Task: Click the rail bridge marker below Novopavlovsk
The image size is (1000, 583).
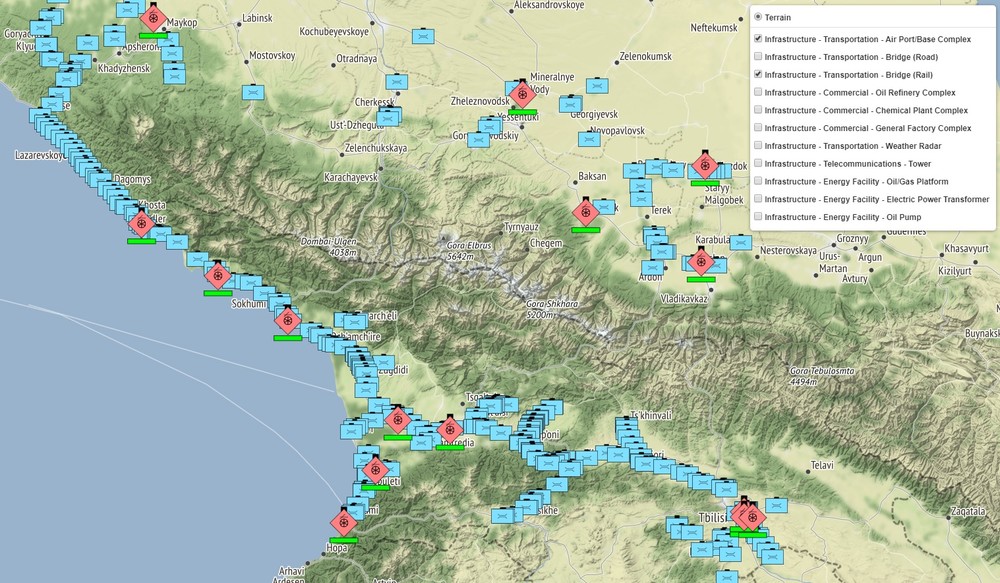Action: tap(589, 139)
